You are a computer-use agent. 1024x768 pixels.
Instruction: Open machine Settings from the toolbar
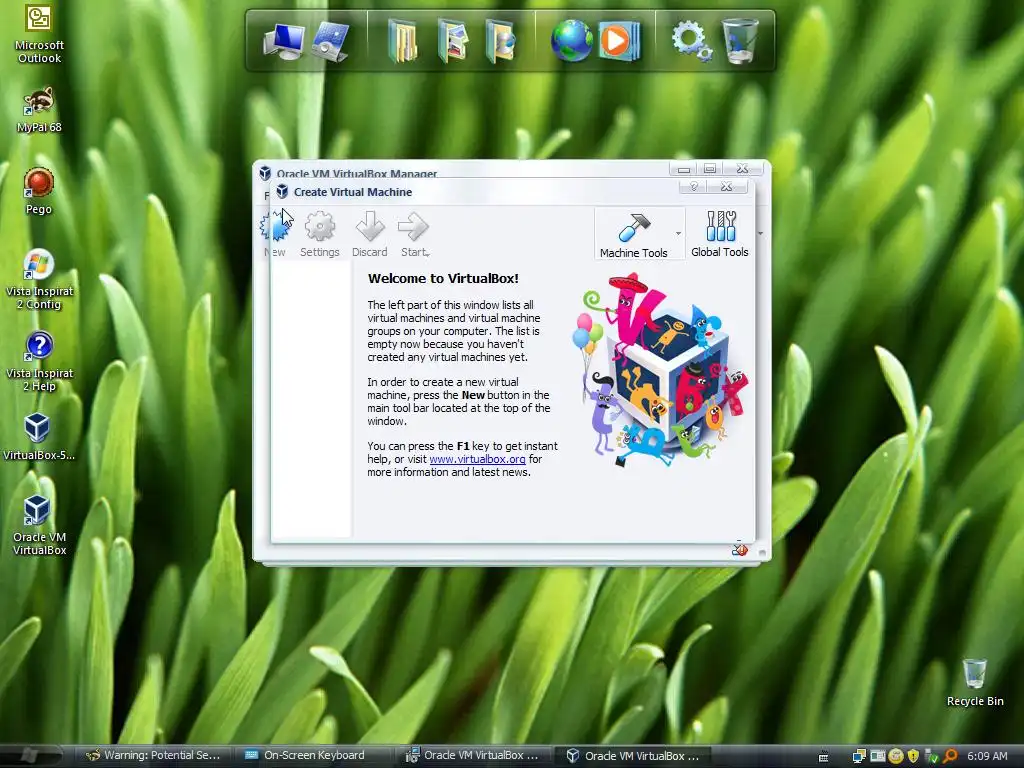pos(319,234)
